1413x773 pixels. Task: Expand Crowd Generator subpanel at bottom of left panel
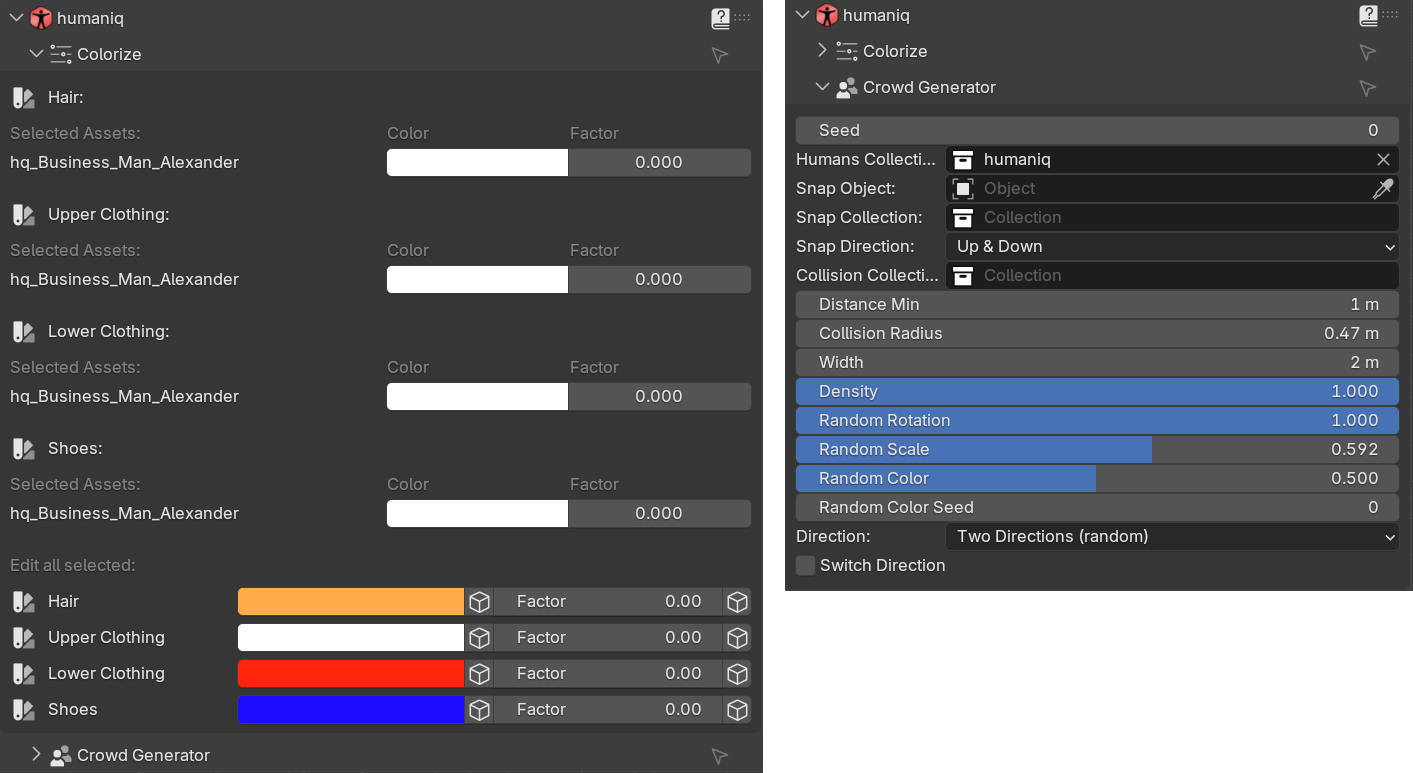point(36,754)
